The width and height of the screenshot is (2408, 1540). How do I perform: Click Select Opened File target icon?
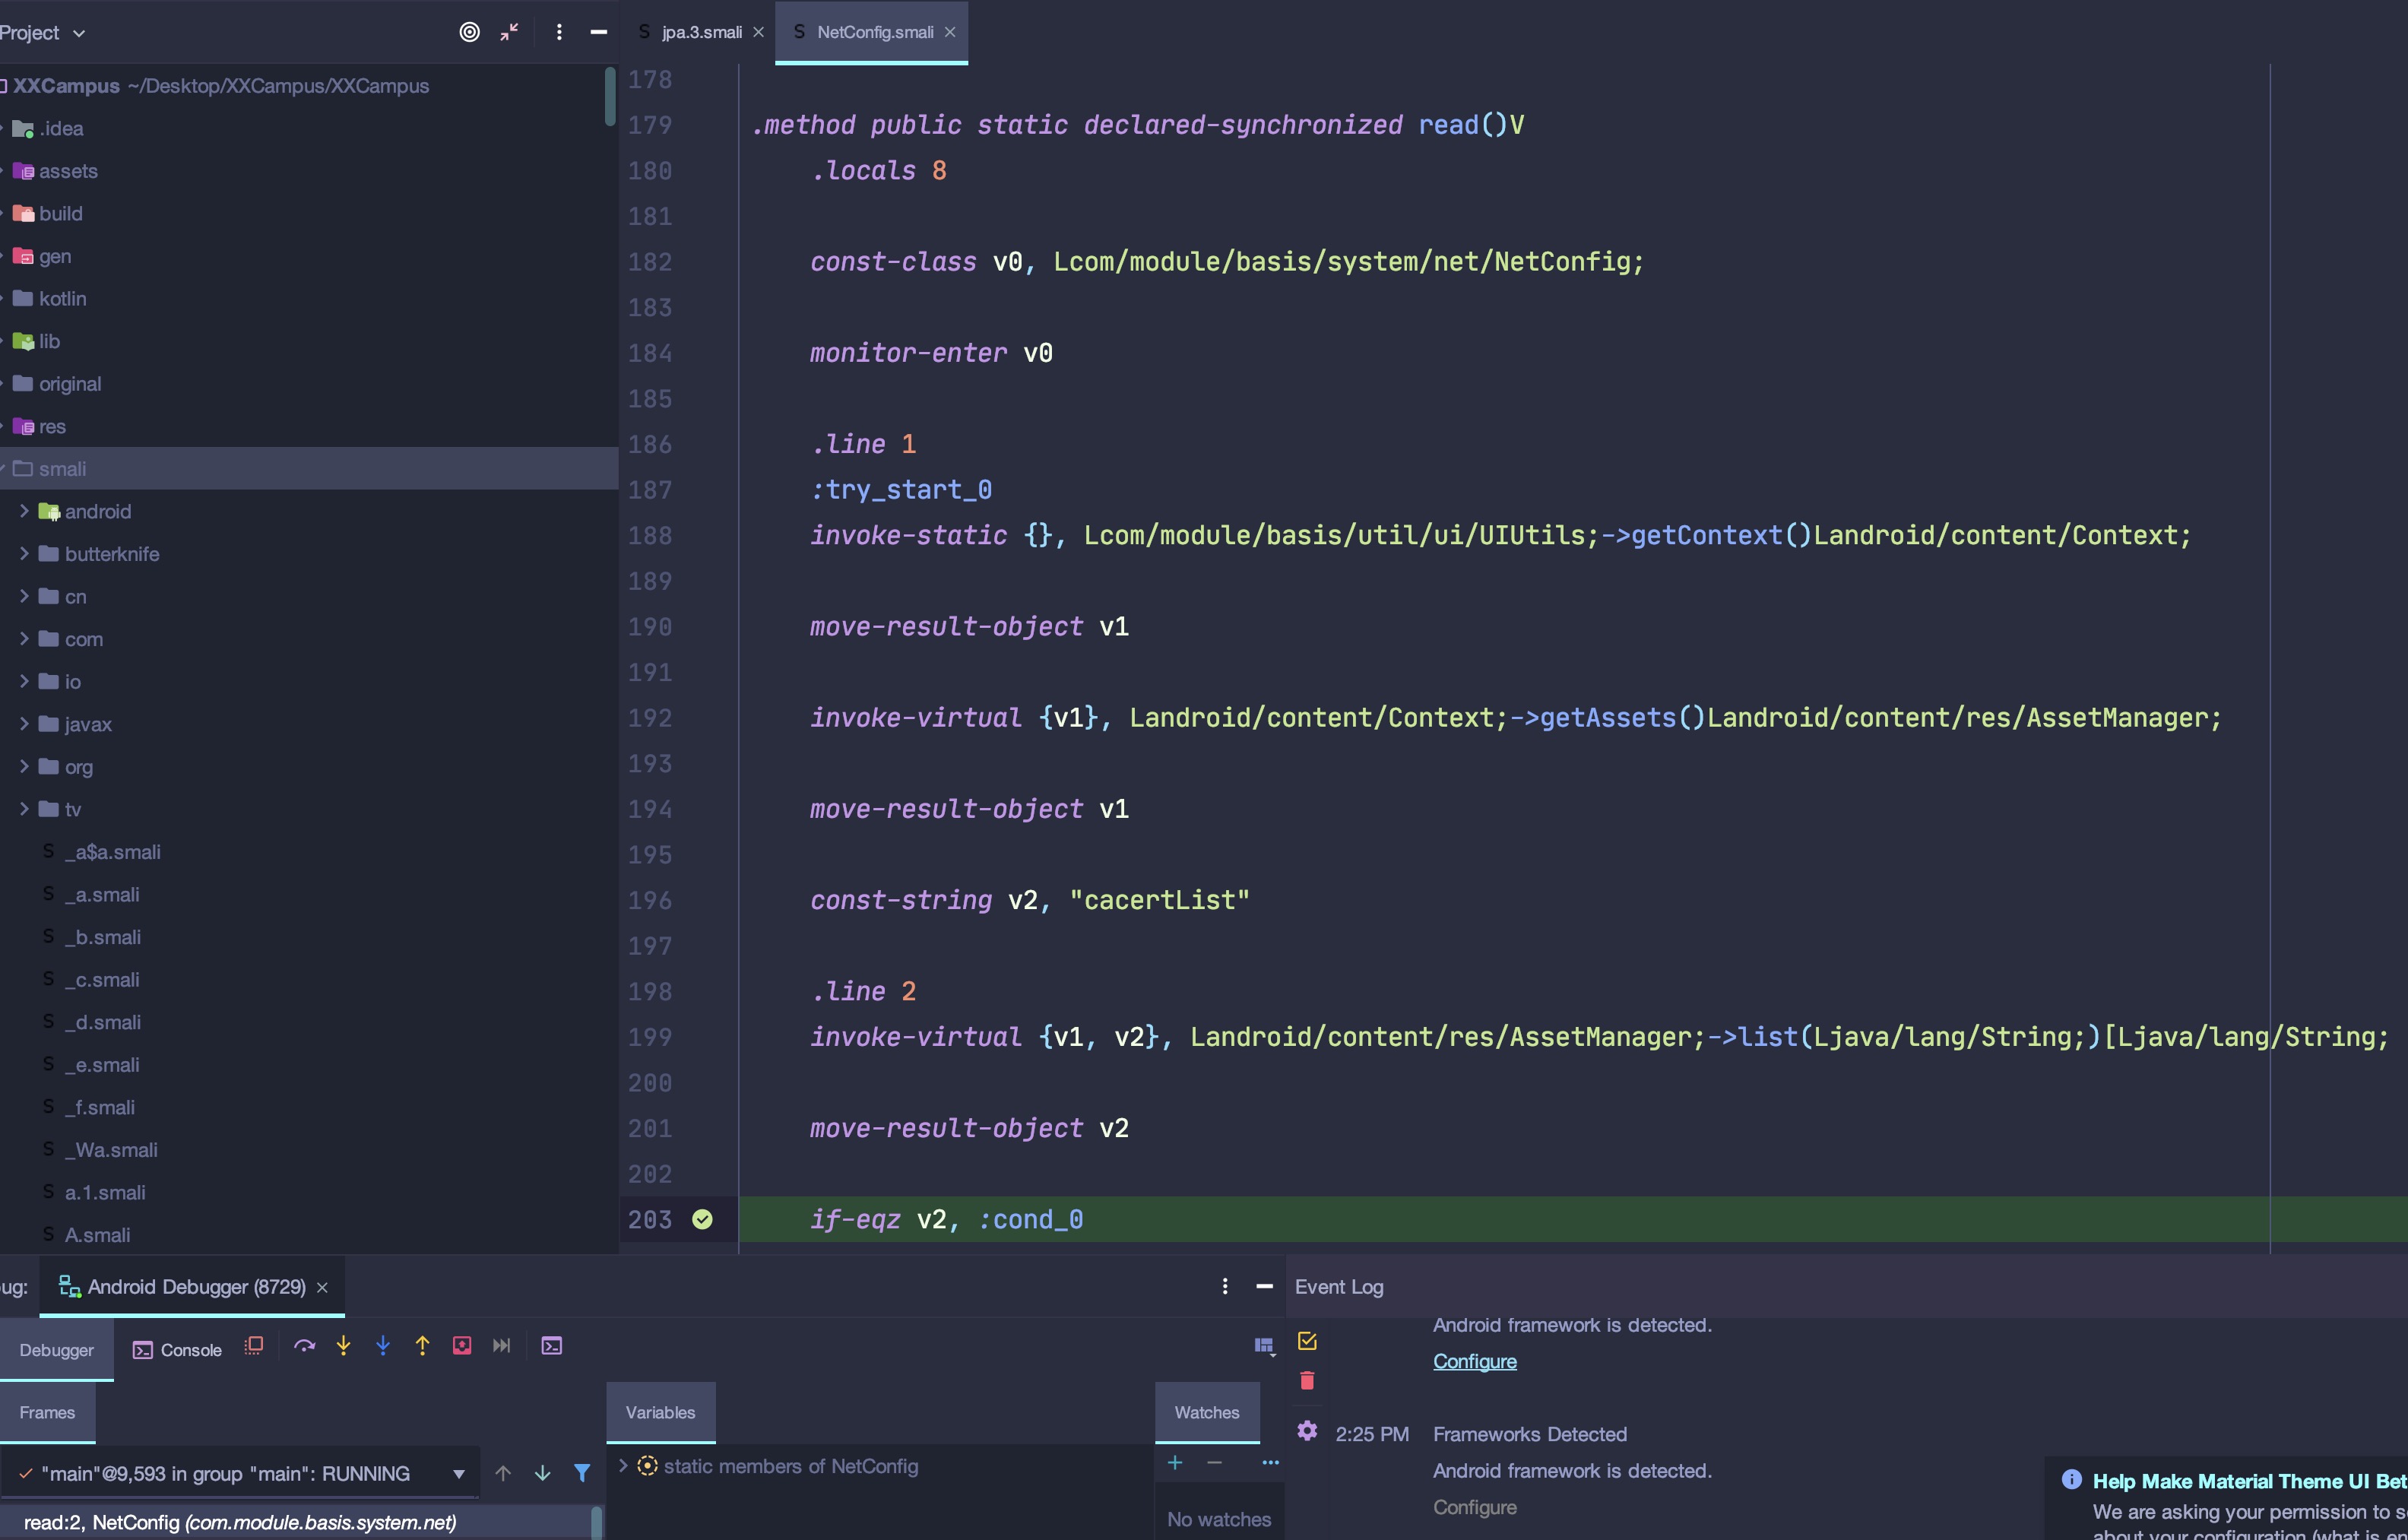coord(469,32)
